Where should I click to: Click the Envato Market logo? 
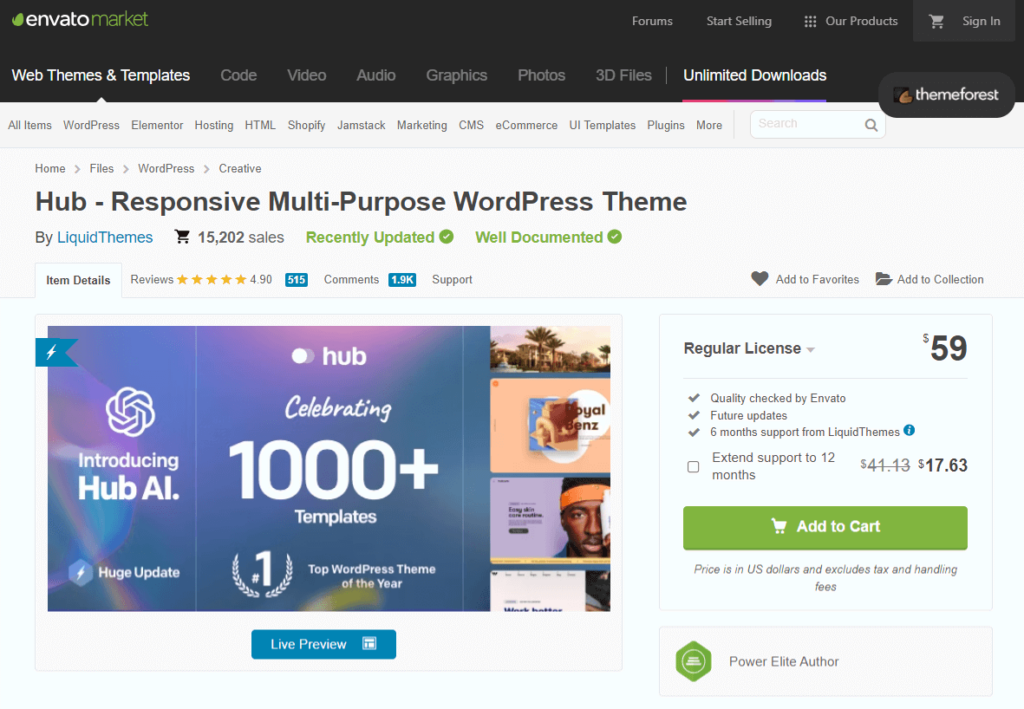80,20
